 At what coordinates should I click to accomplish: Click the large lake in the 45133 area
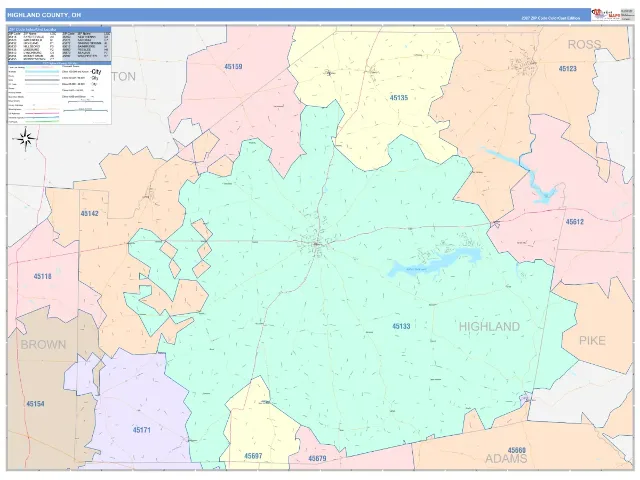pos(433,263)
